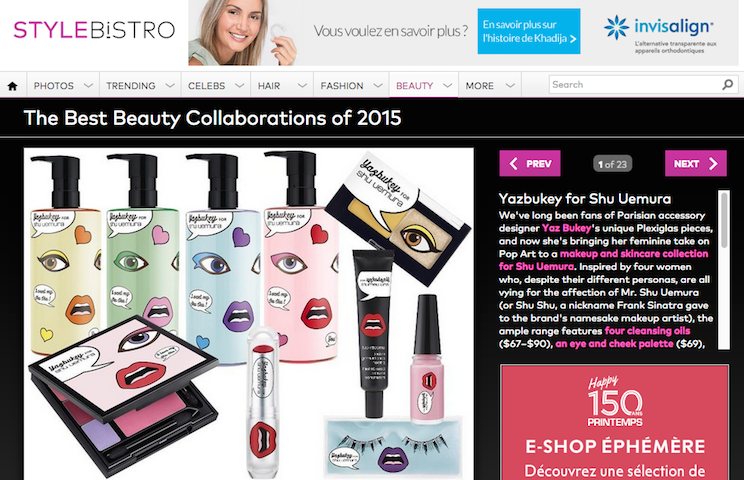
Task: Go to the previous slide
Action: (530, 164)
